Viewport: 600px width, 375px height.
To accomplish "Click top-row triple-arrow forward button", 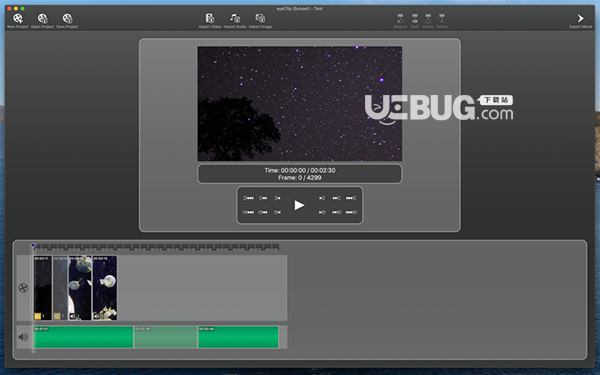I will [351, 198].
